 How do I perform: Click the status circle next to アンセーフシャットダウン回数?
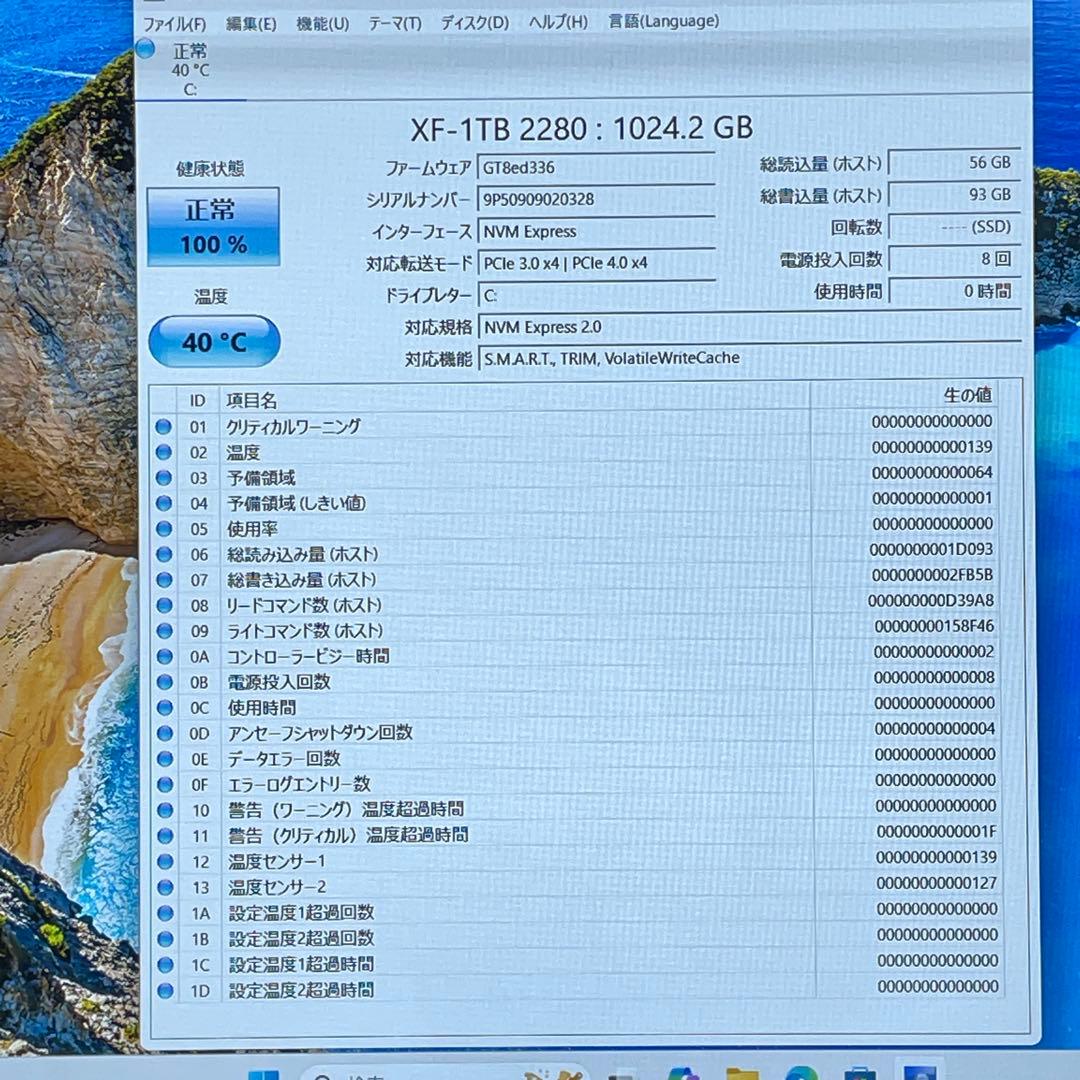point(163,733)
